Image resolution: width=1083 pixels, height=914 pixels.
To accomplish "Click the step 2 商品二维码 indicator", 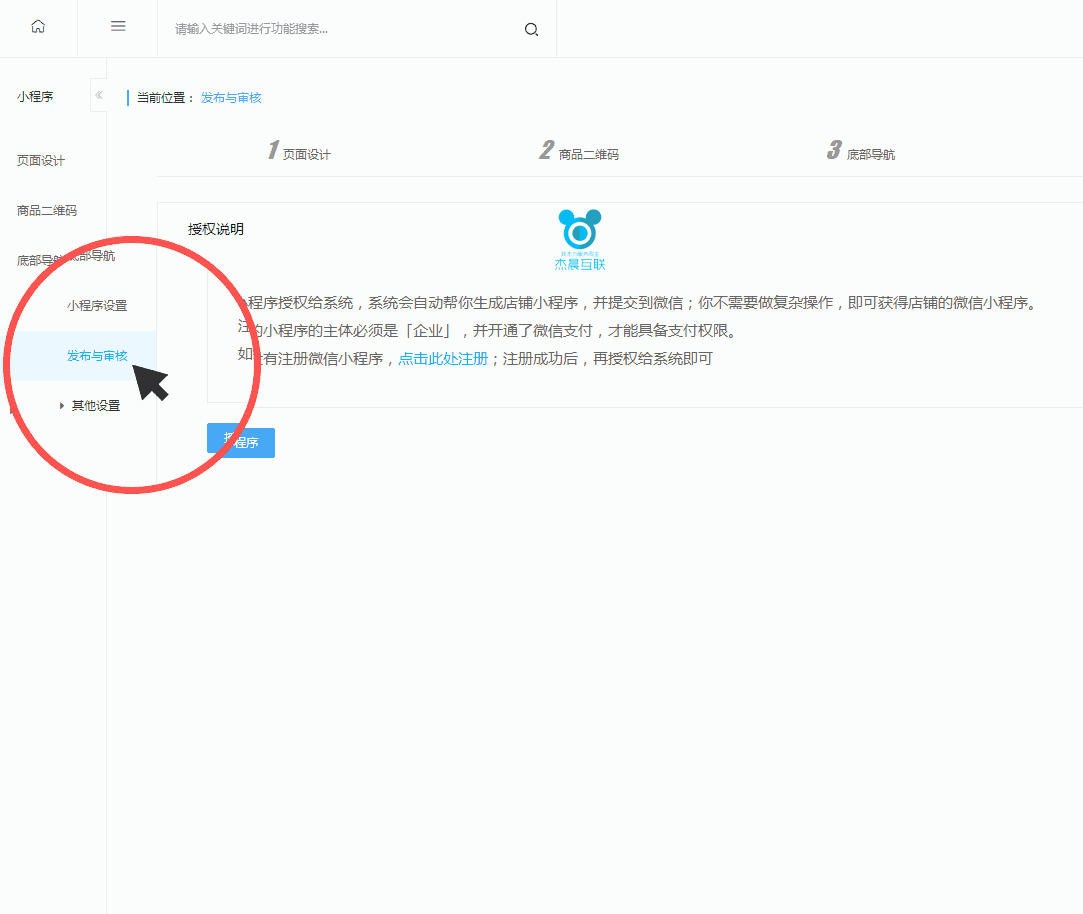I will click(579, 152).
